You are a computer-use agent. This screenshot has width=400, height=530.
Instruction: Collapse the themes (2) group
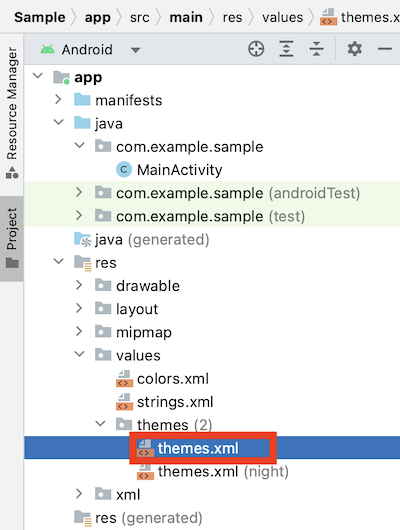pyautogui.click(x=100, y=424)
